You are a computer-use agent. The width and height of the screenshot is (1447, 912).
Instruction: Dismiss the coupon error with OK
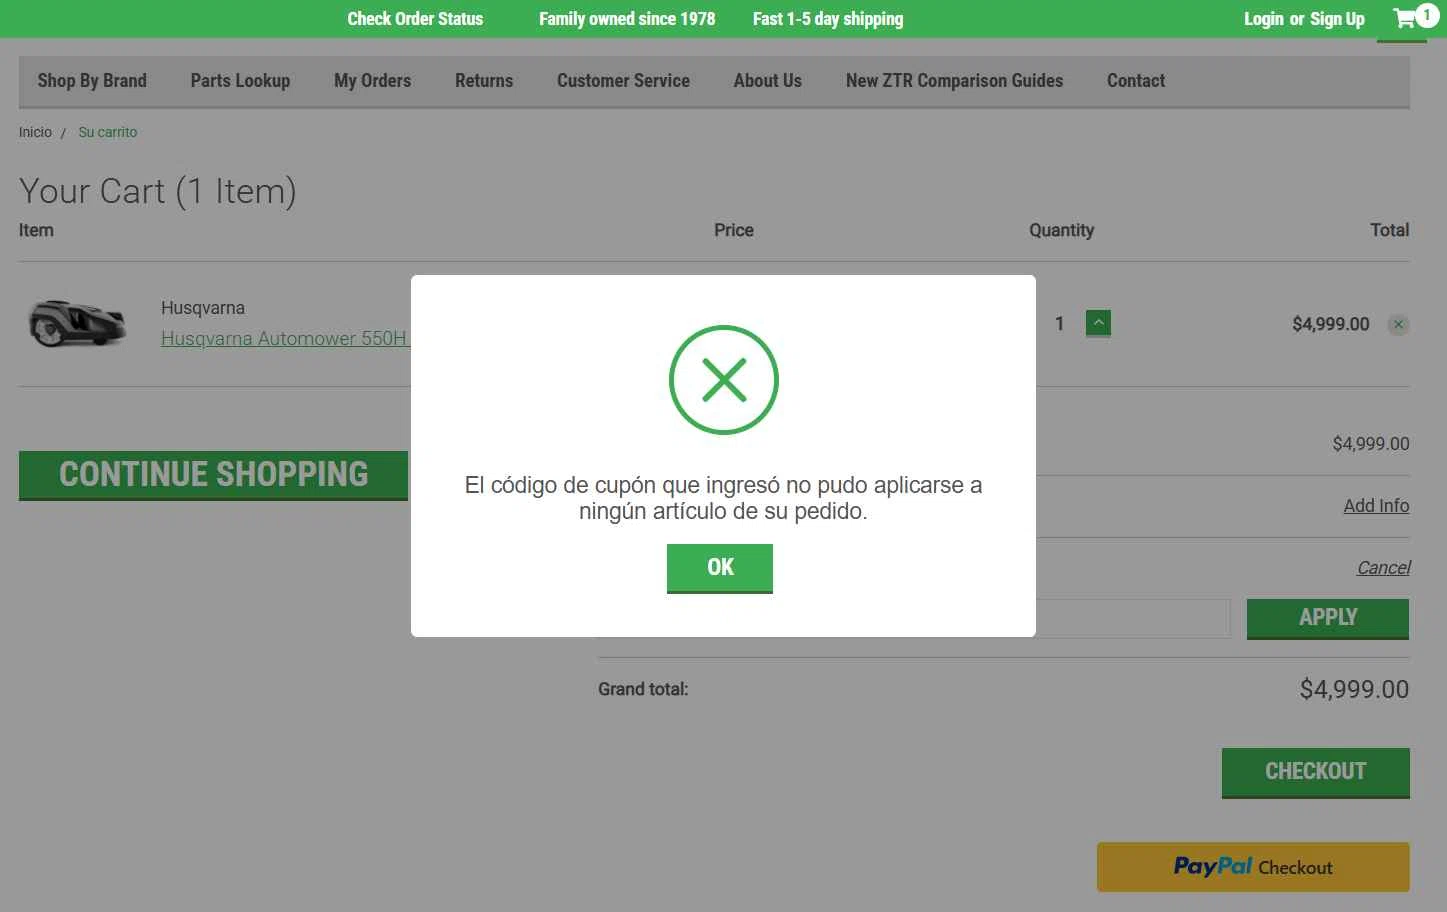click(x=719, y=568)
